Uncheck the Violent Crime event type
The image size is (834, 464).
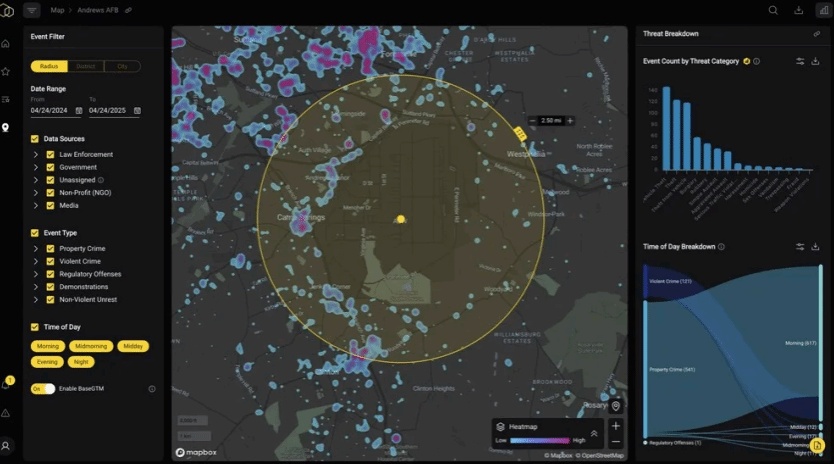point(50,261)
